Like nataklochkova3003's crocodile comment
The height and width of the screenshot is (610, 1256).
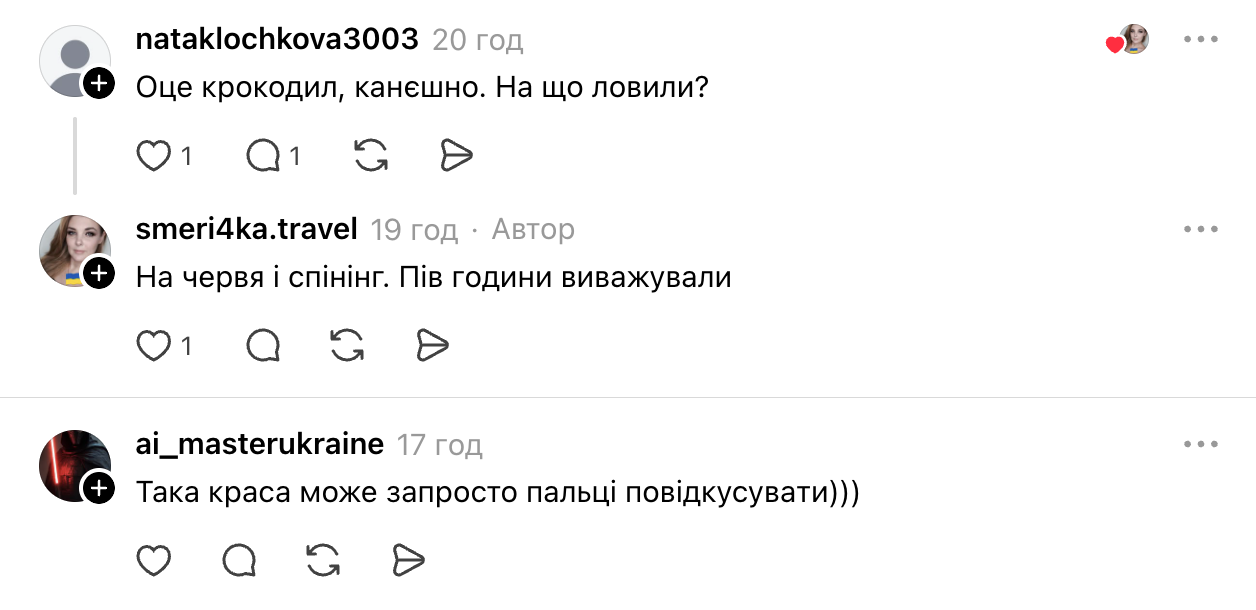click(154, 156)
